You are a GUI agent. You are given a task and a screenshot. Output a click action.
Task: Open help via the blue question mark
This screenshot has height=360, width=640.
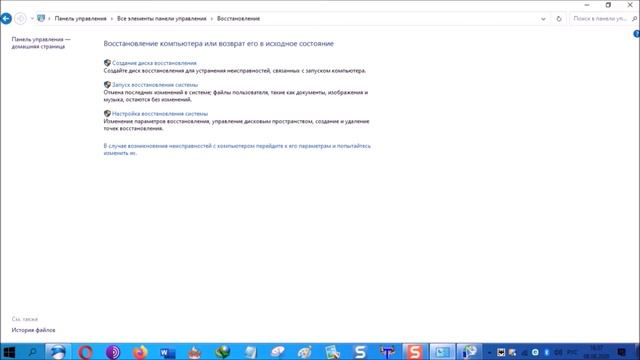click(x=636, y=34)
